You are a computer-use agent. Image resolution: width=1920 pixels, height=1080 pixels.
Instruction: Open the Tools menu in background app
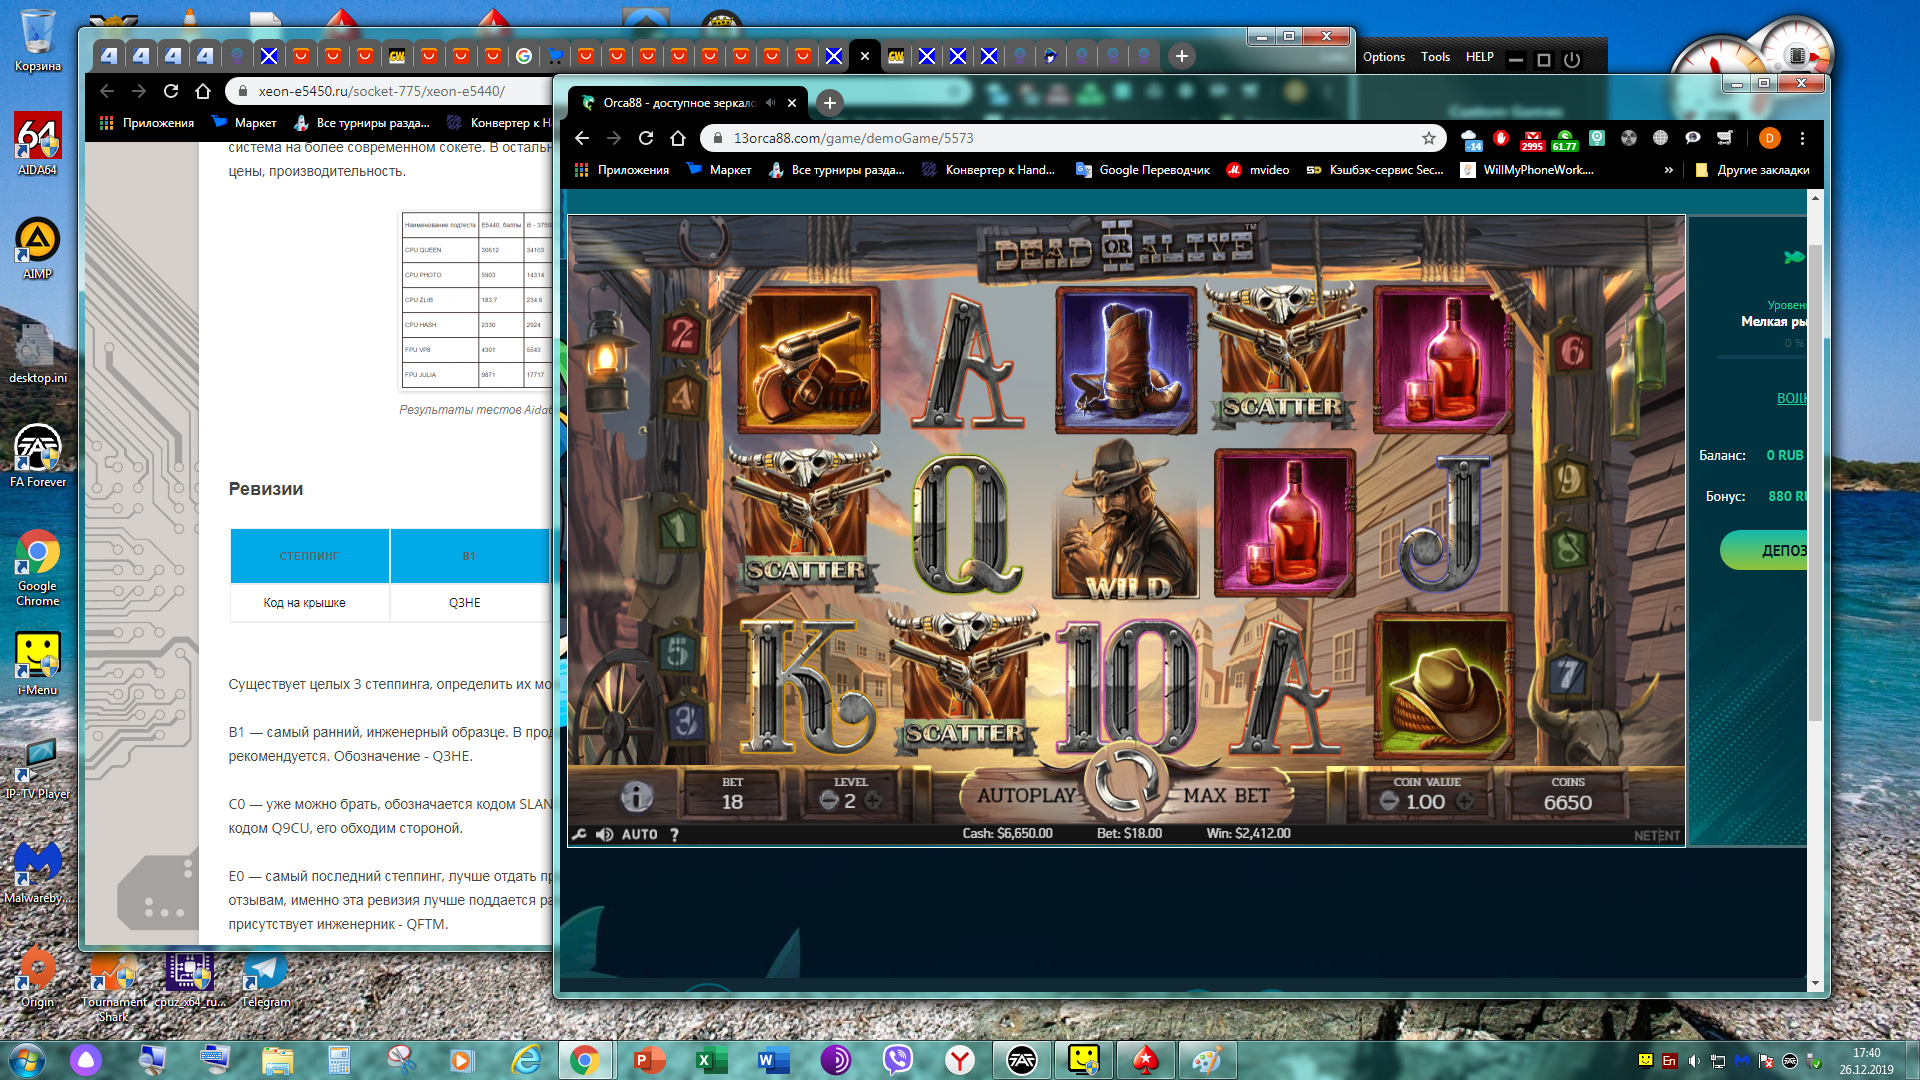(x=1435, y=57)
